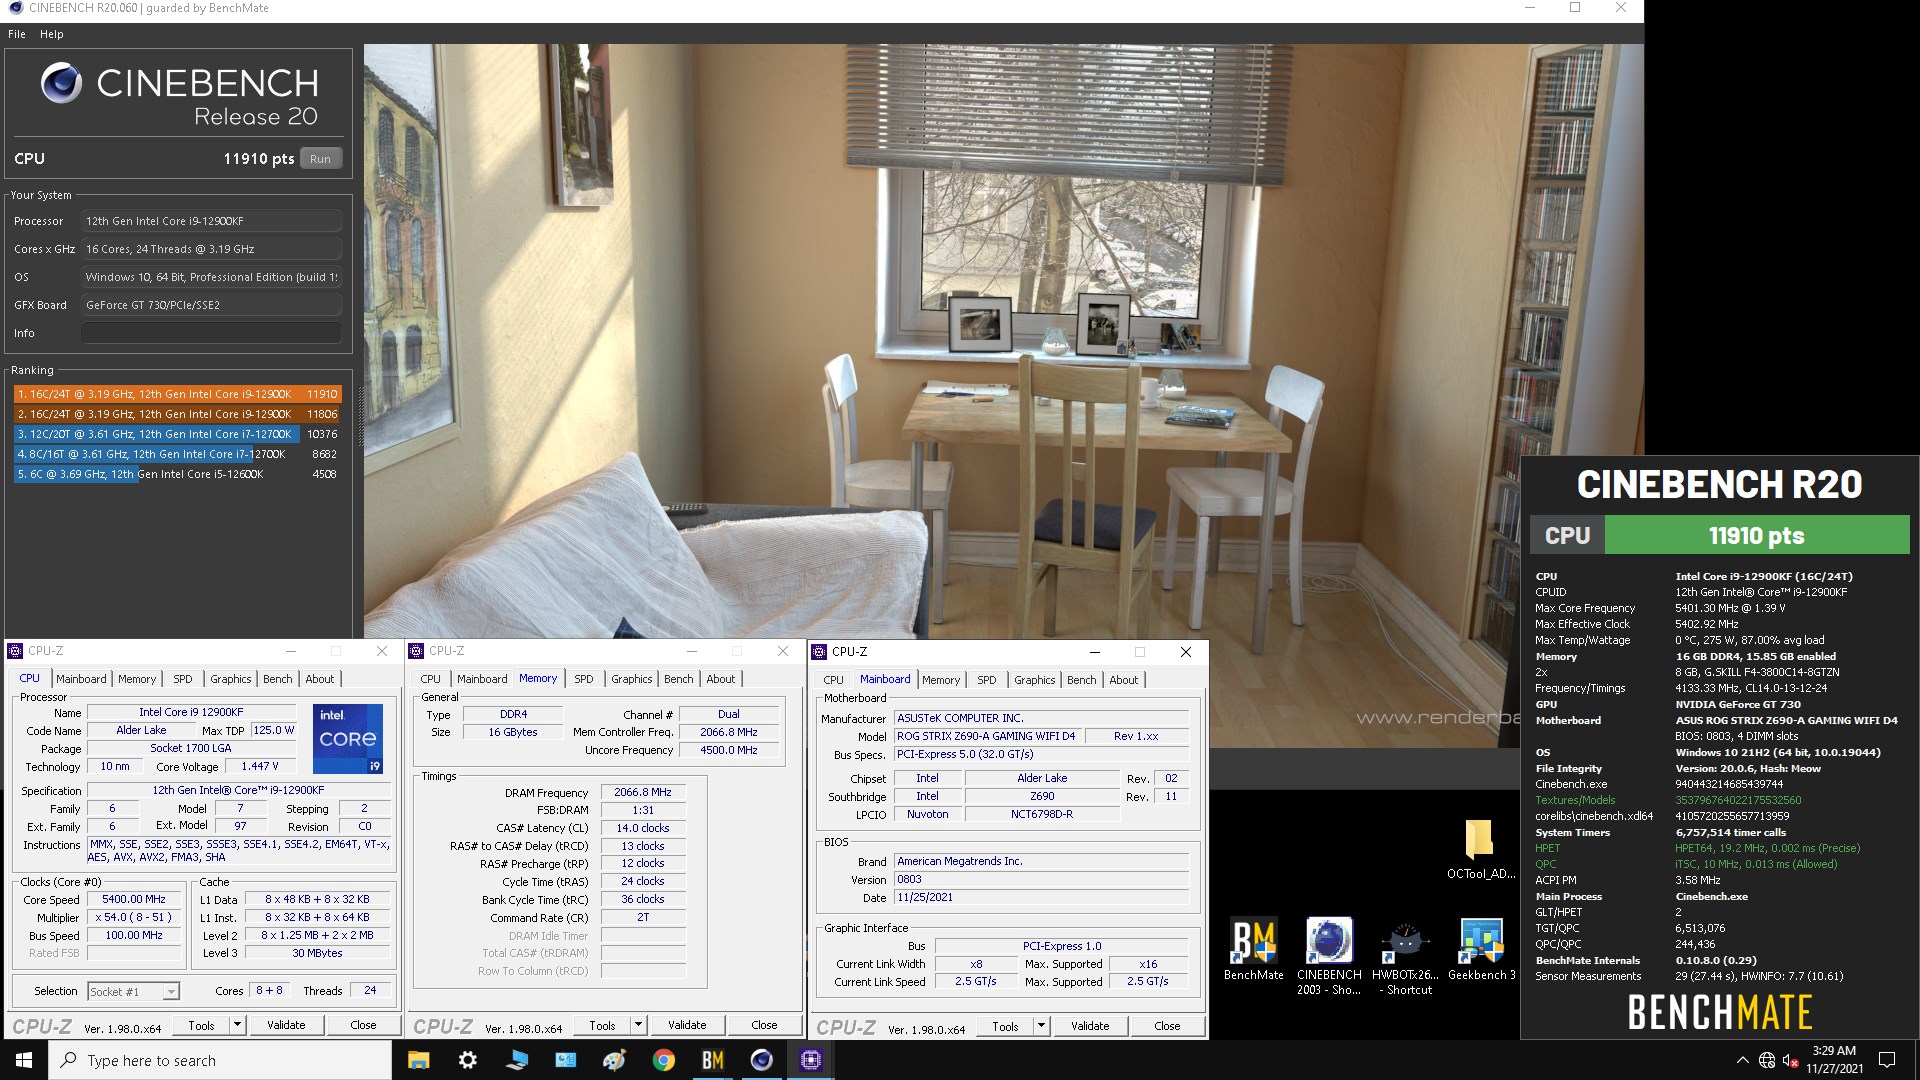Image resolution: width=1920 pixels, height=1080 pixels.
Task: Open BenchMate BM icon in taskbar
Action: (713, 1060)
